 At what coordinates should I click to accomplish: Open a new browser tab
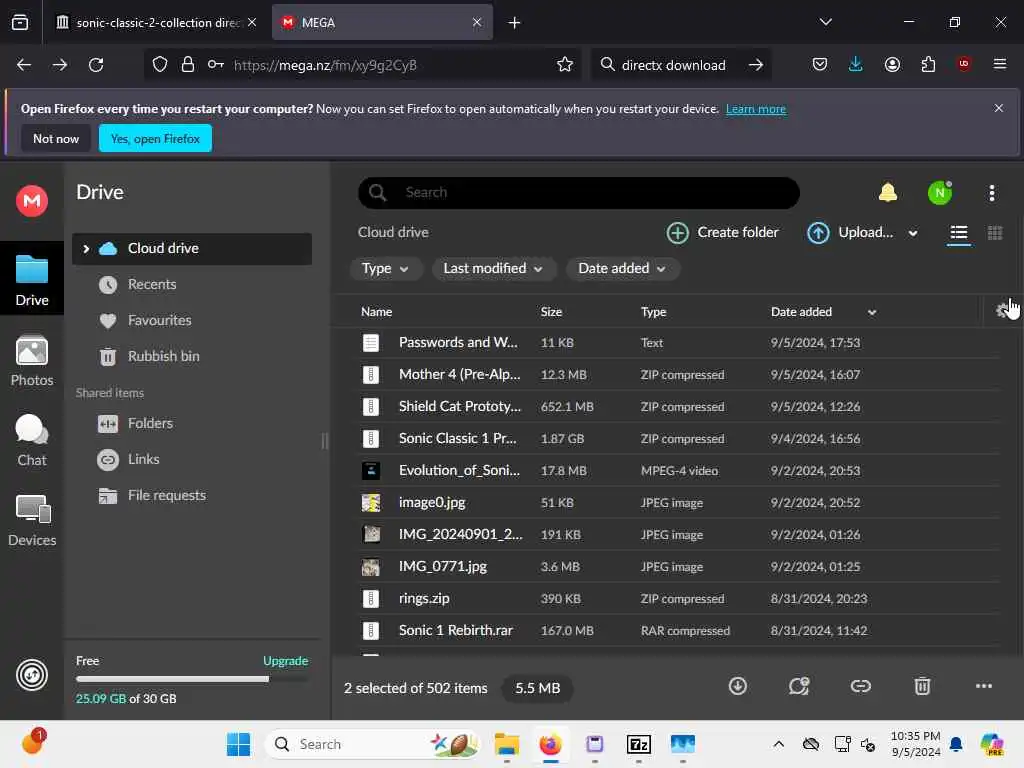pyautogui.click(x=515, y=23)
